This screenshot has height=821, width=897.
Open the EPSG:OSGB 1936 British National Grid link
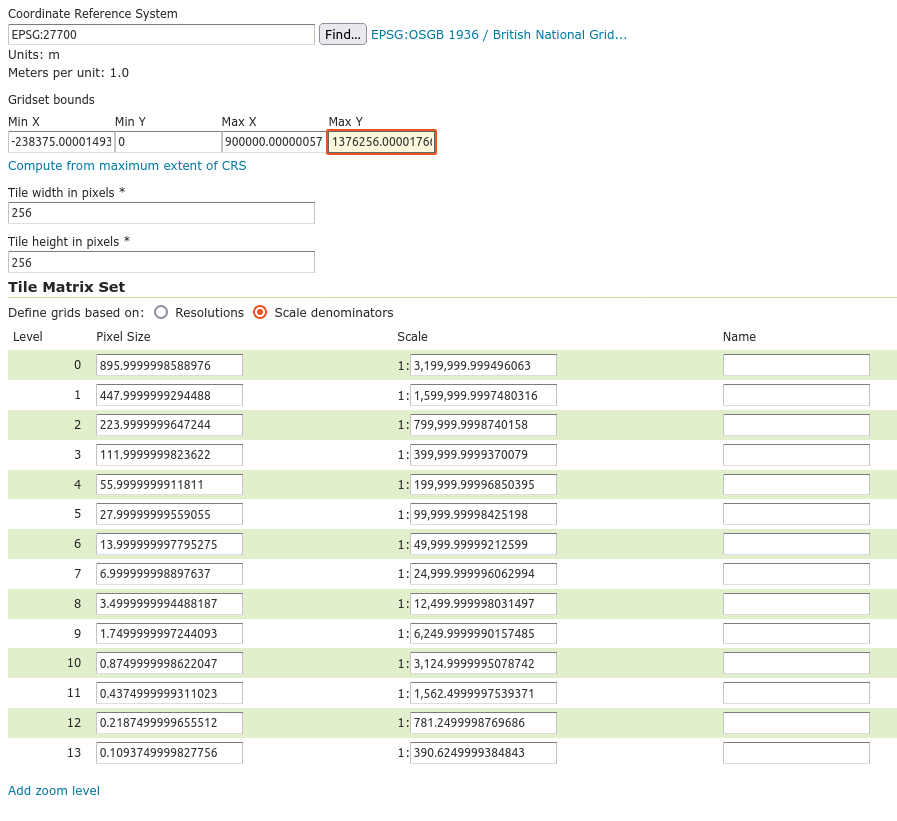coord(499,35)
